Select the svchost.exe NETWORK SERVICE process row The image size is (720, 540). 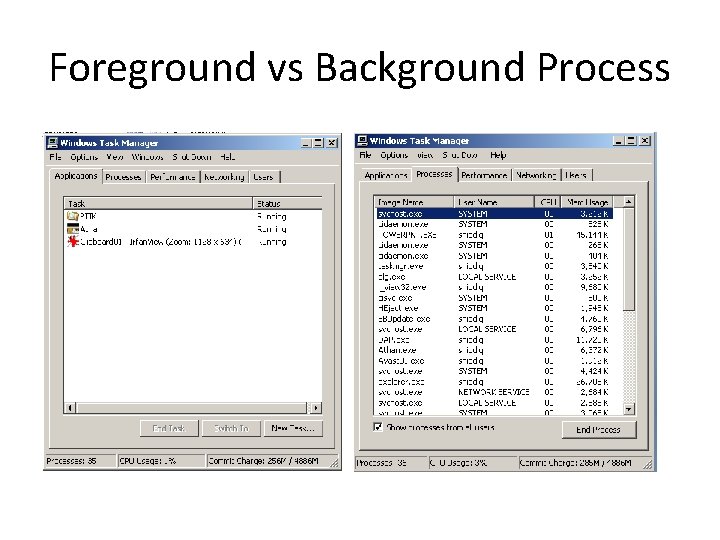click(x=494, y=393)
